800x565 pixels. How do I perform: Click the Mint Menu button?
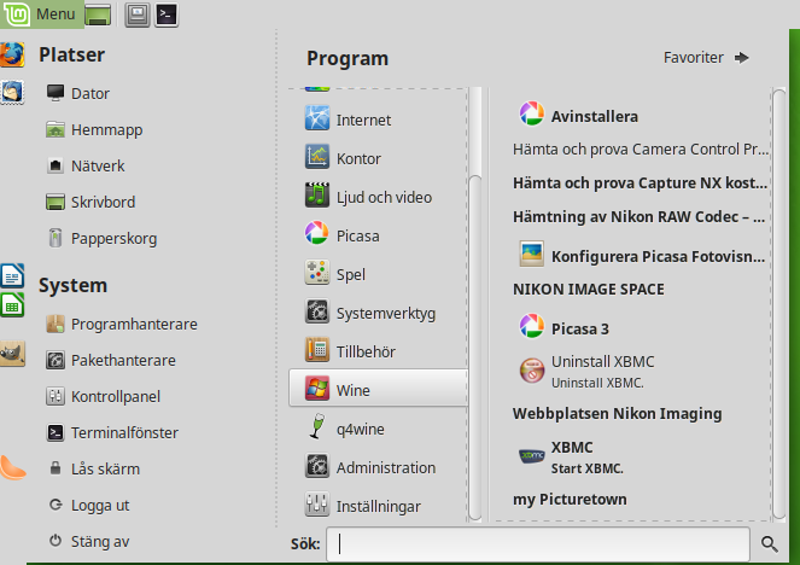42,14
